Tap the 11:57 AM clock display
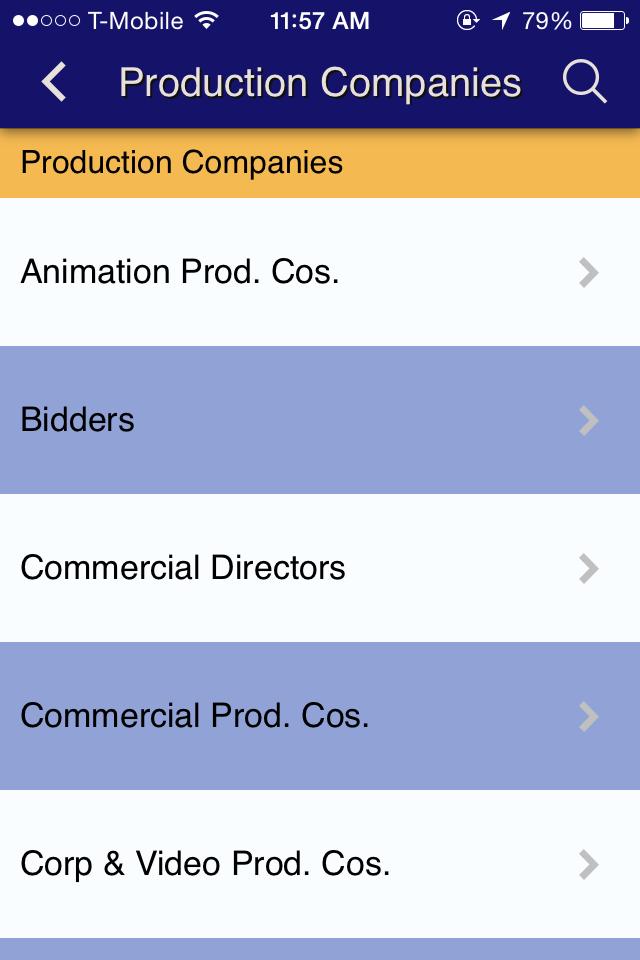The image size is (640, 960). [x=319, y=19]
